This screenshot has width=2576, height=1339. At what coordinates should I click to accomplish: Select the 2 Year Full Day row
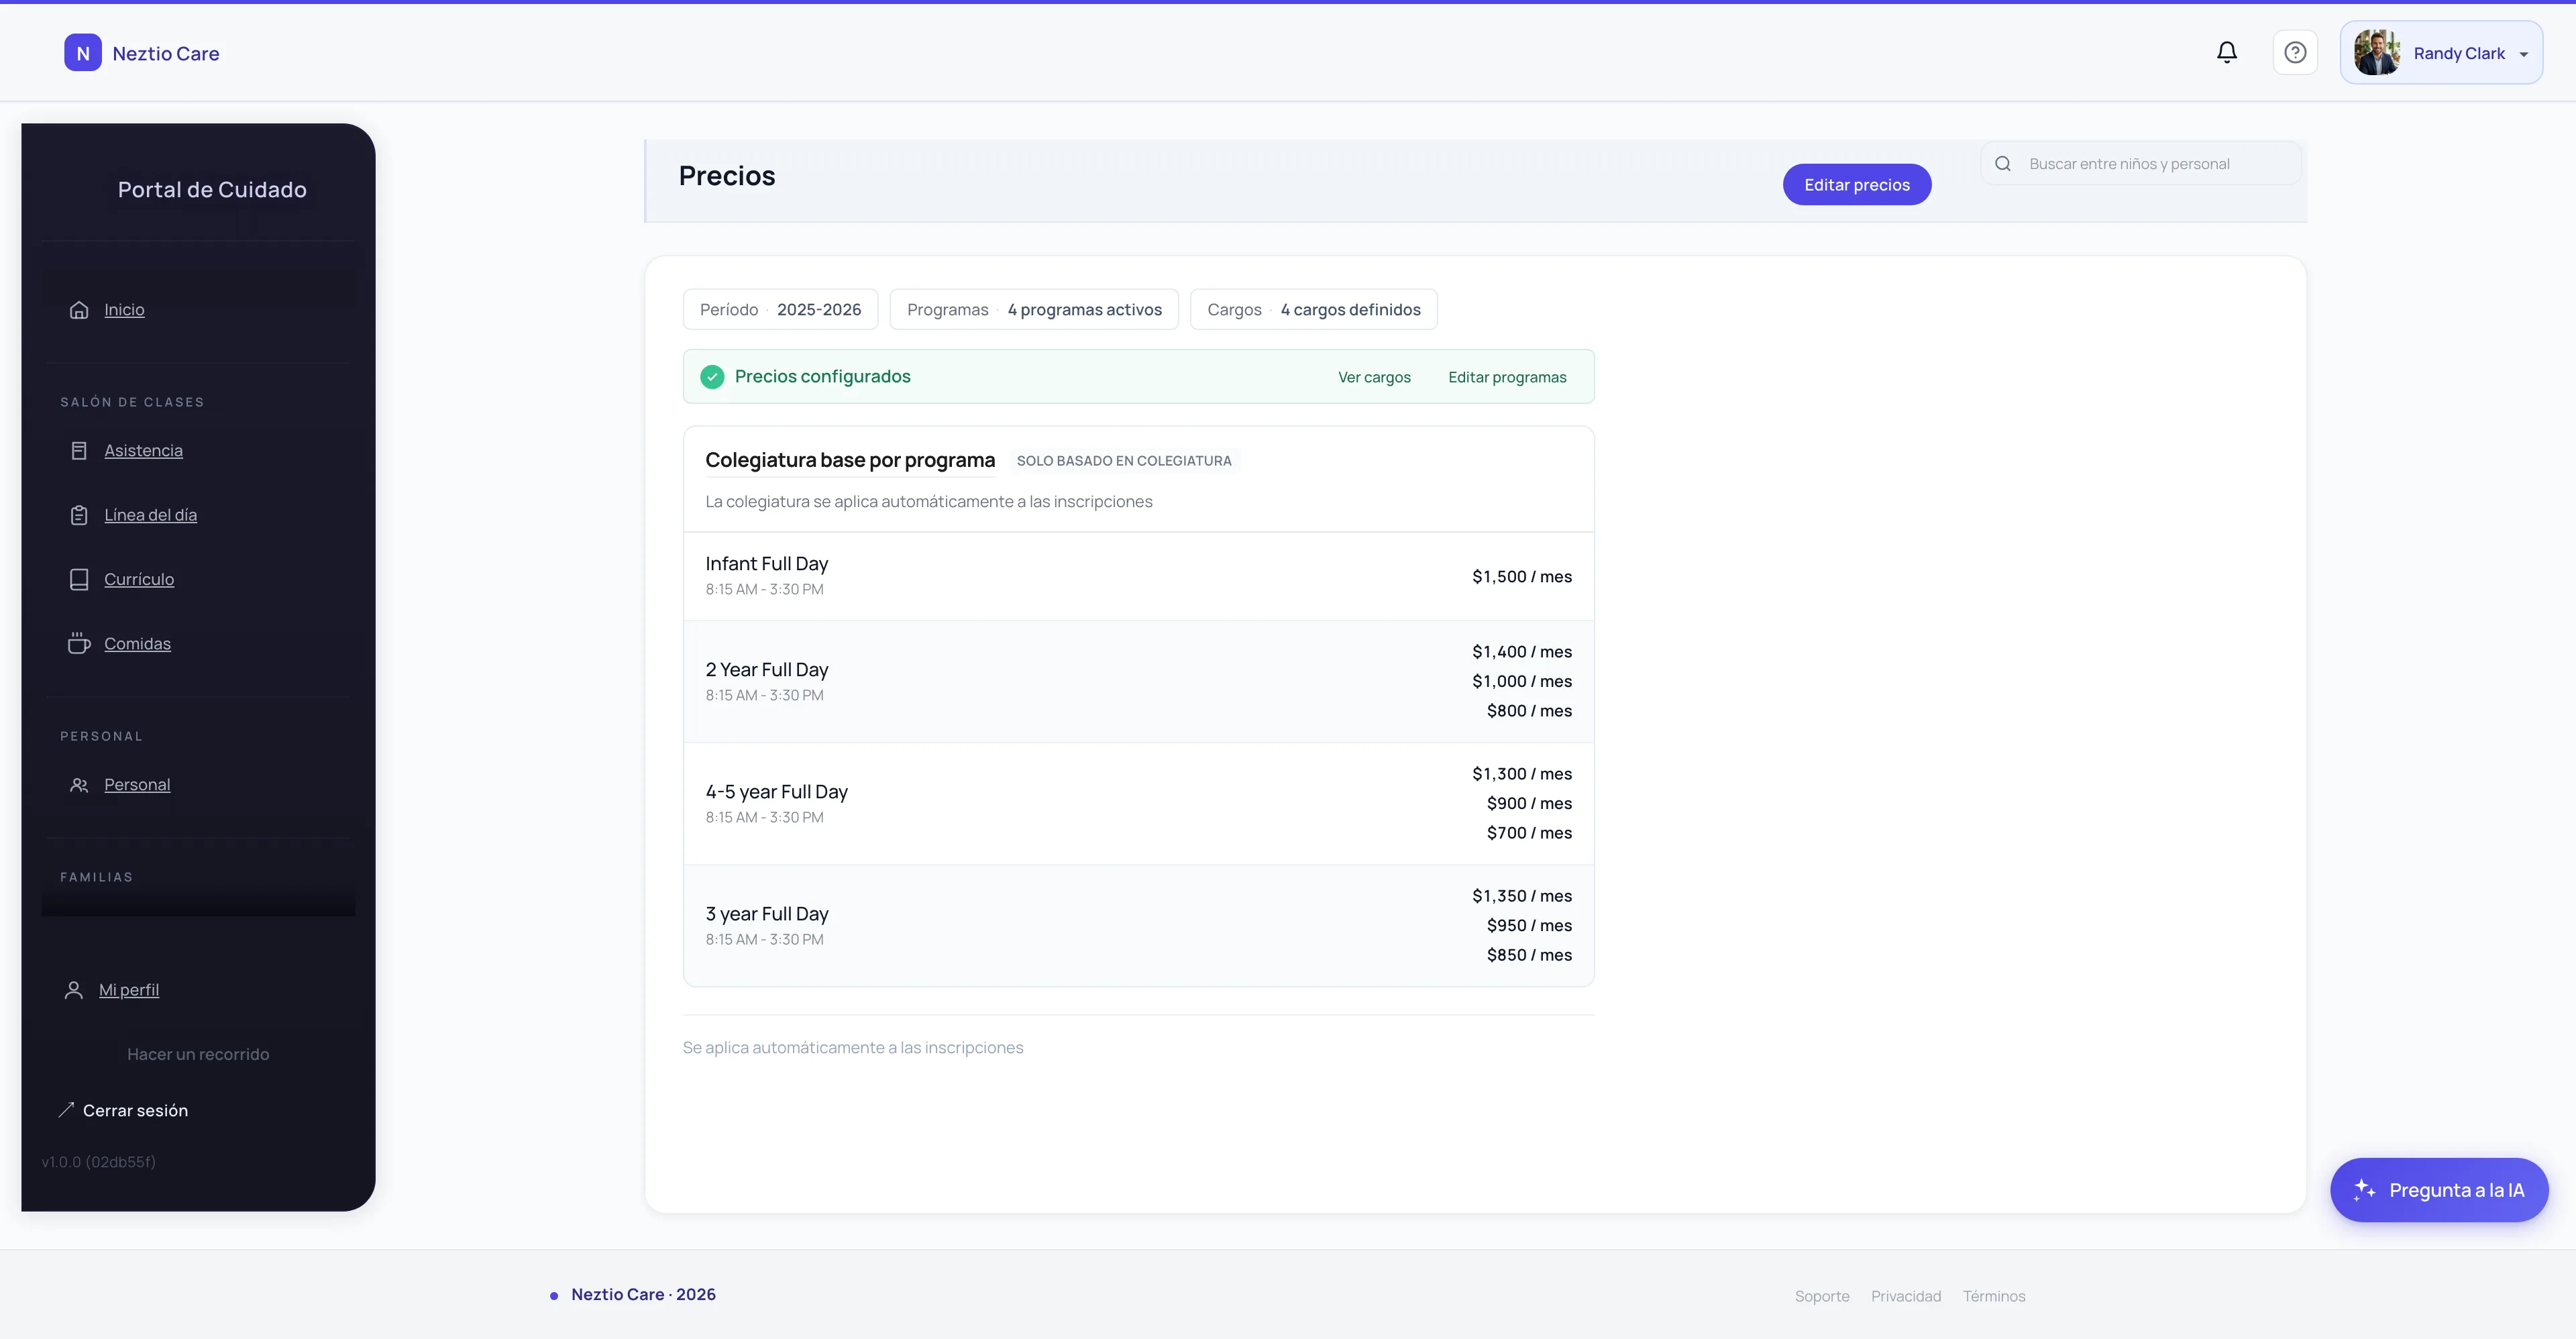(x=1138, y=681)
